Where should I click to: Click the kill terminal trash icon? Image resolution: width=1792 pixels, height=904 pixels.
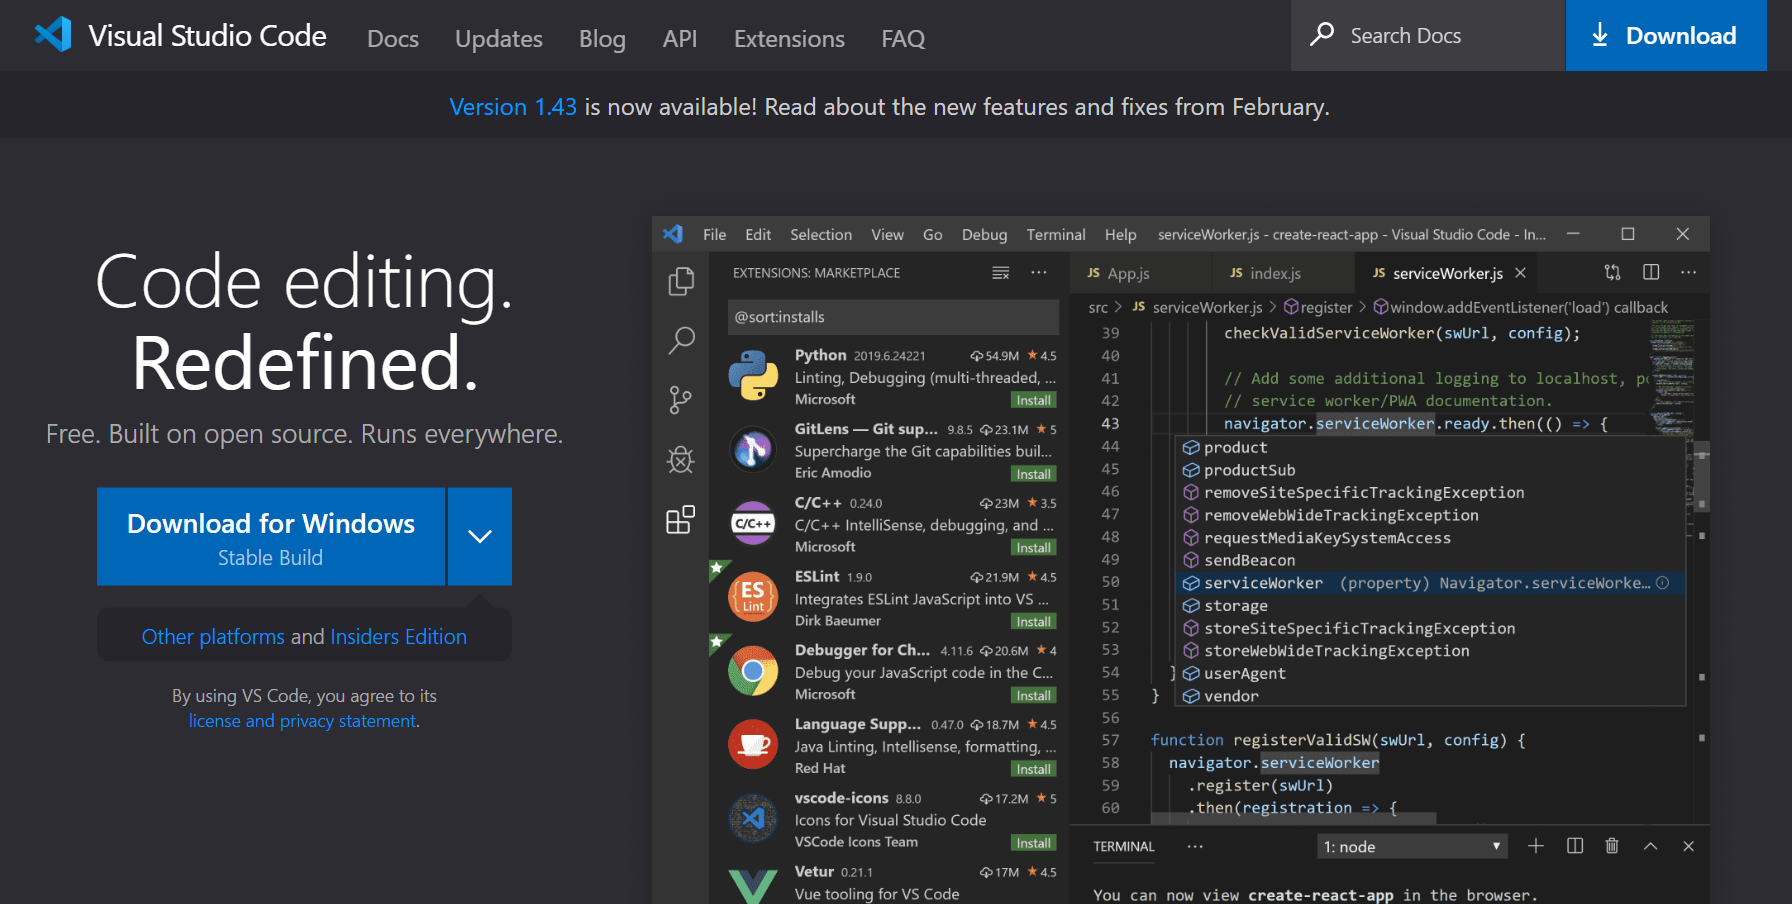click(1611, 845)
